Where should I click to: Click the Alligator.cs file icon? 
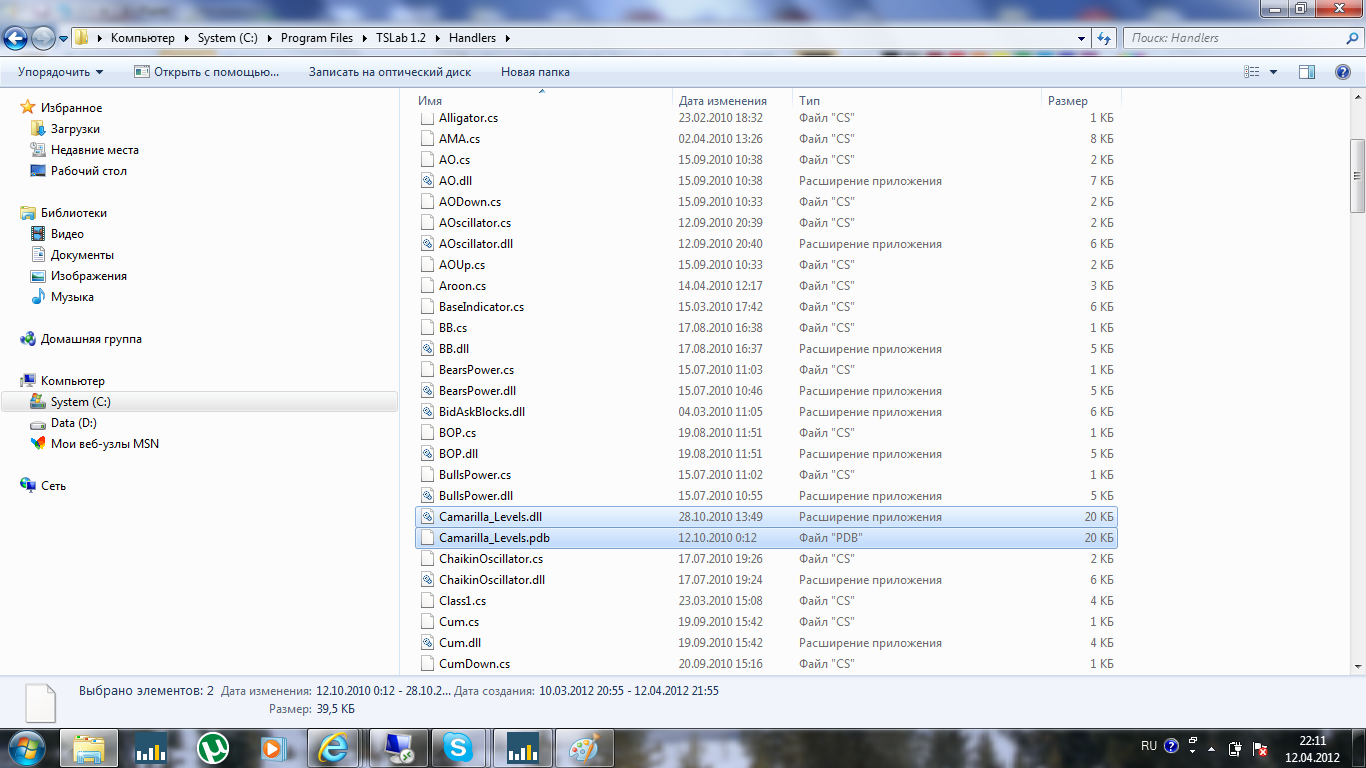pyautogui.click(x=428, y=118)
